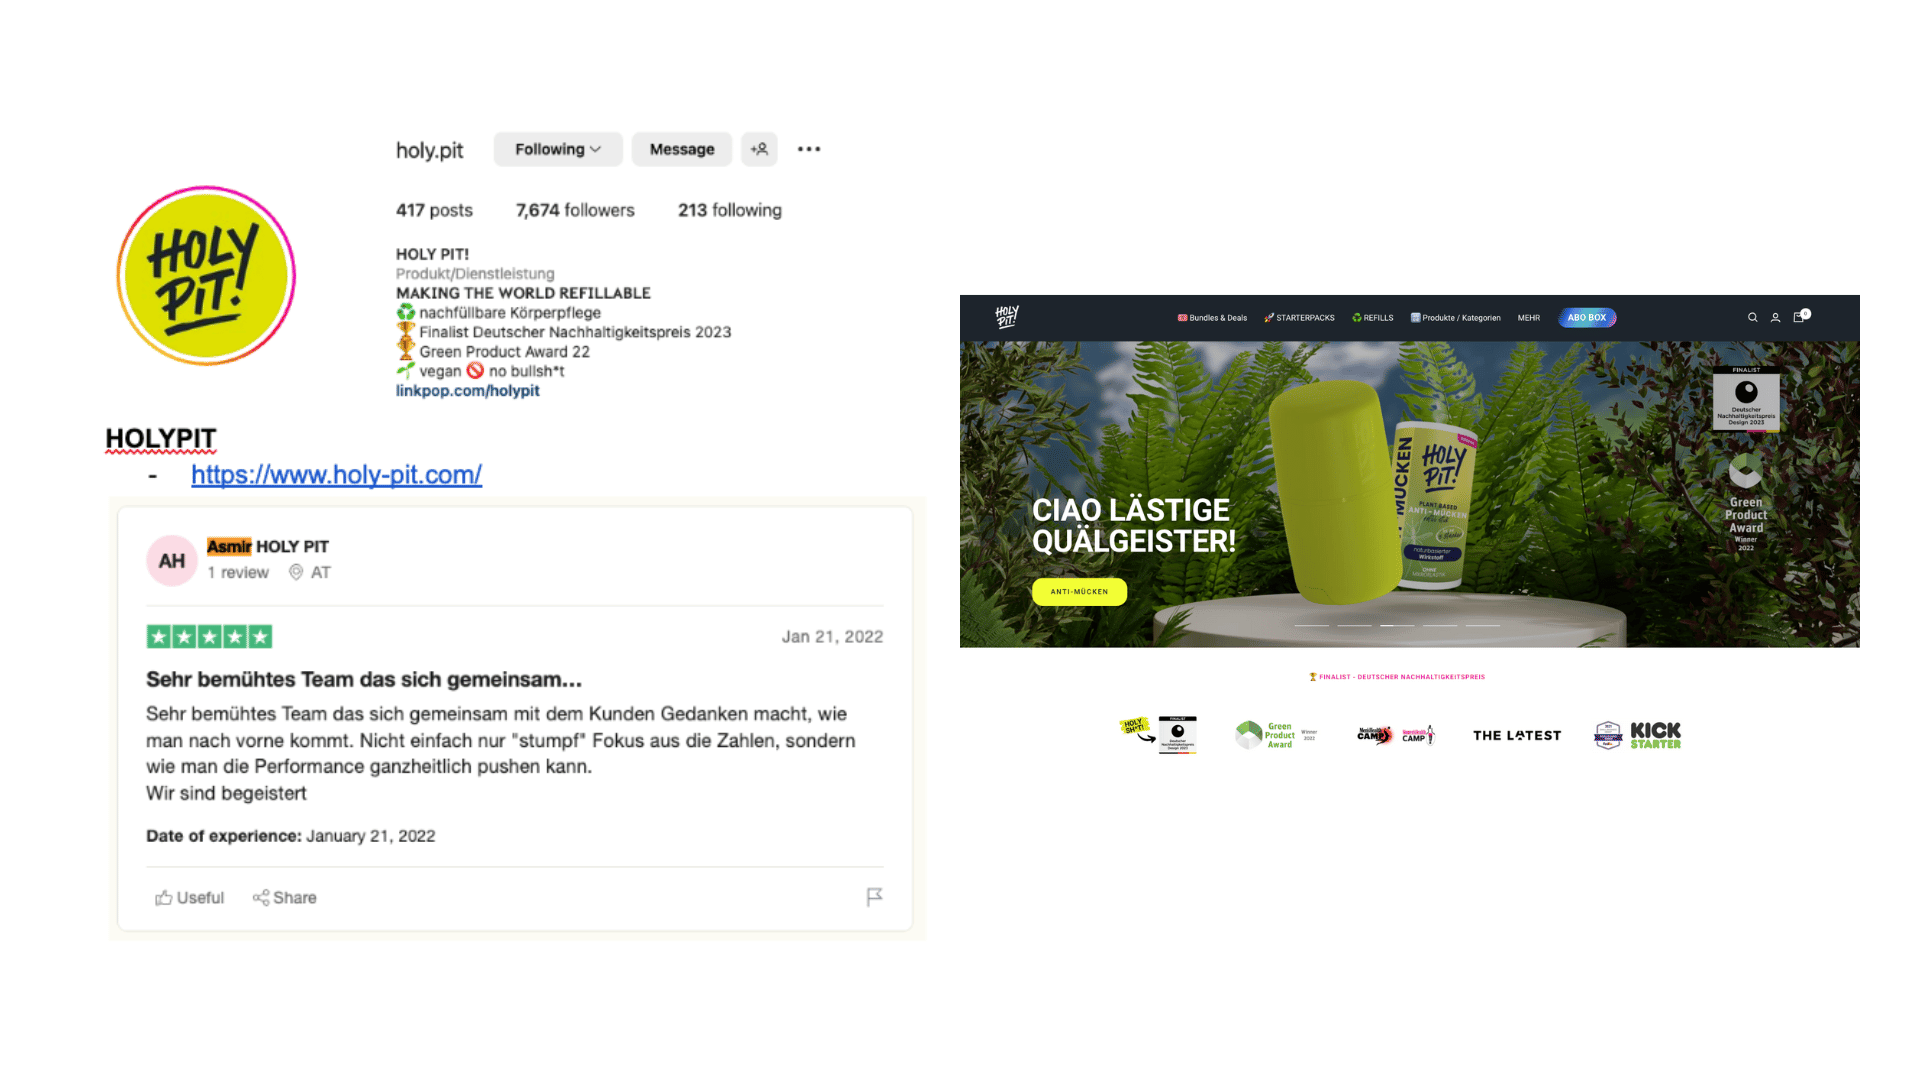Select the second hero slideshow indicator
Viewport: 1920px width, 1080px height.
(x=1354, y=625)
